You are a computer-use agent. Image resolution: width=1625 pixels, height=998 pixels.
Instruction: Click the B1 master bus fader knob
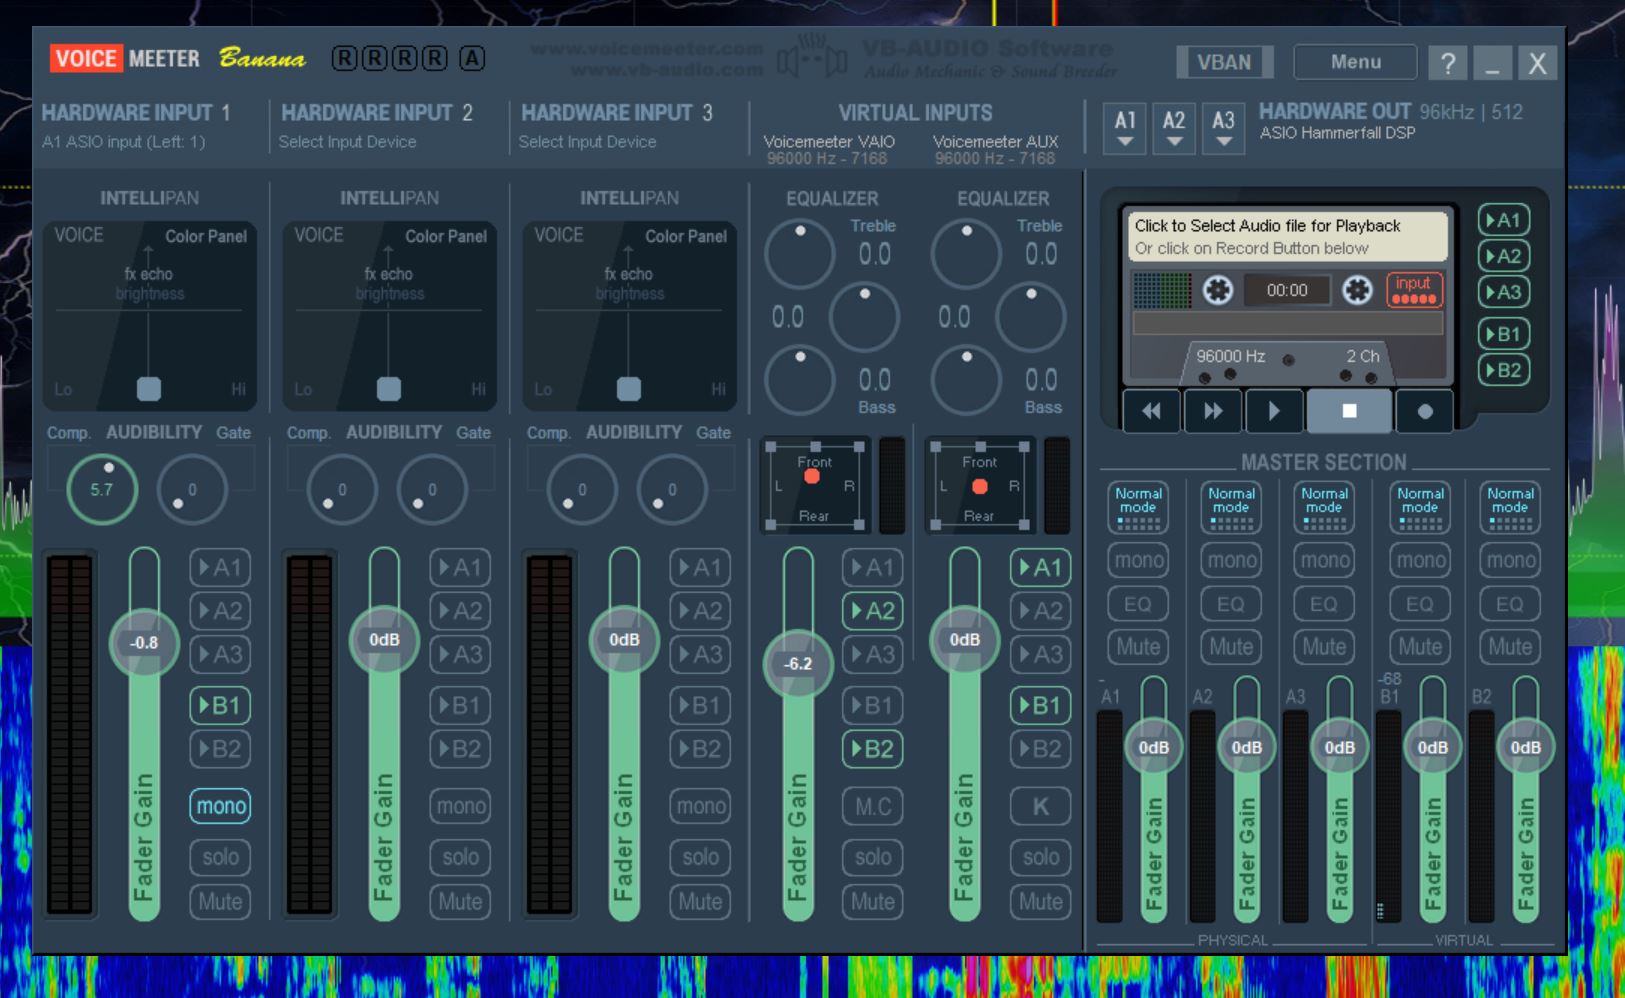[x=1433, y=747]
